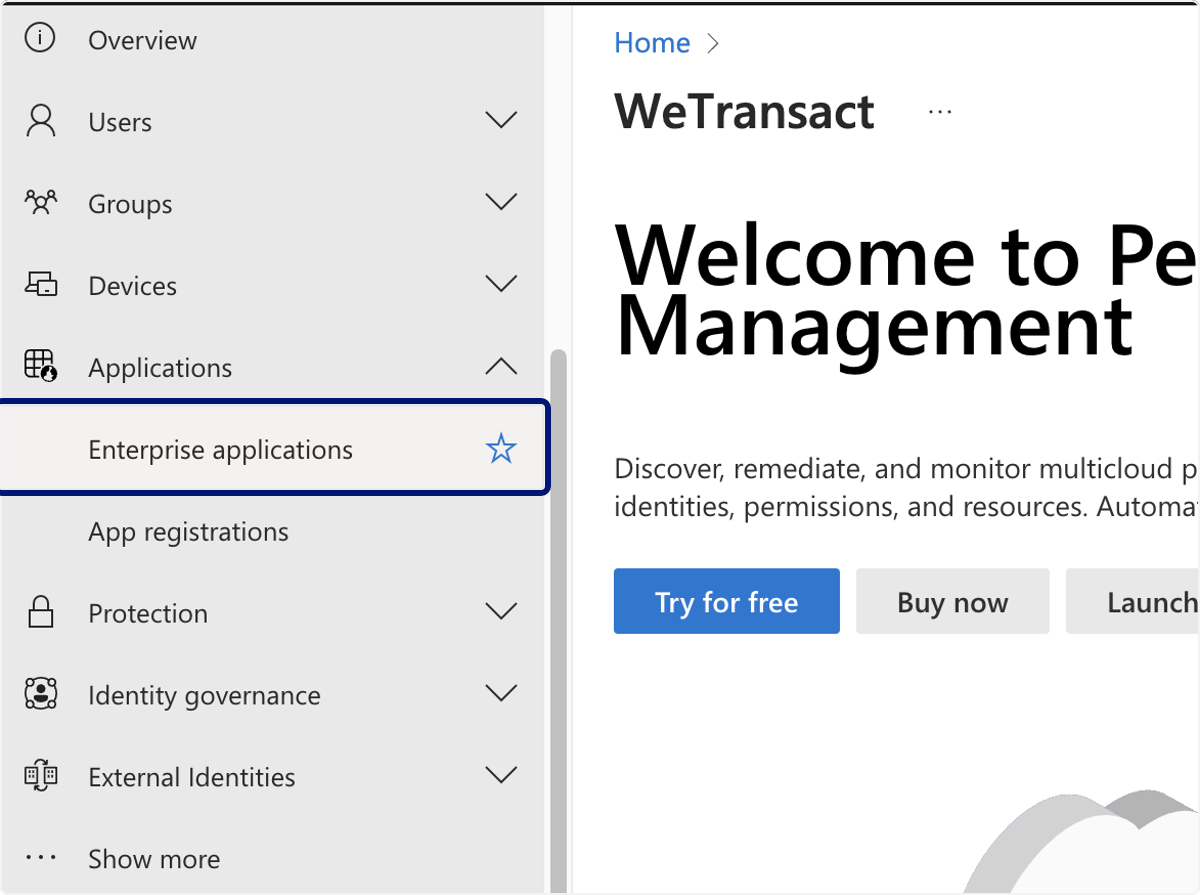Expand the Identity governance chevron
Image resolution: width=1200 pixels, height=895 pixels.
[x=501, y=694]
